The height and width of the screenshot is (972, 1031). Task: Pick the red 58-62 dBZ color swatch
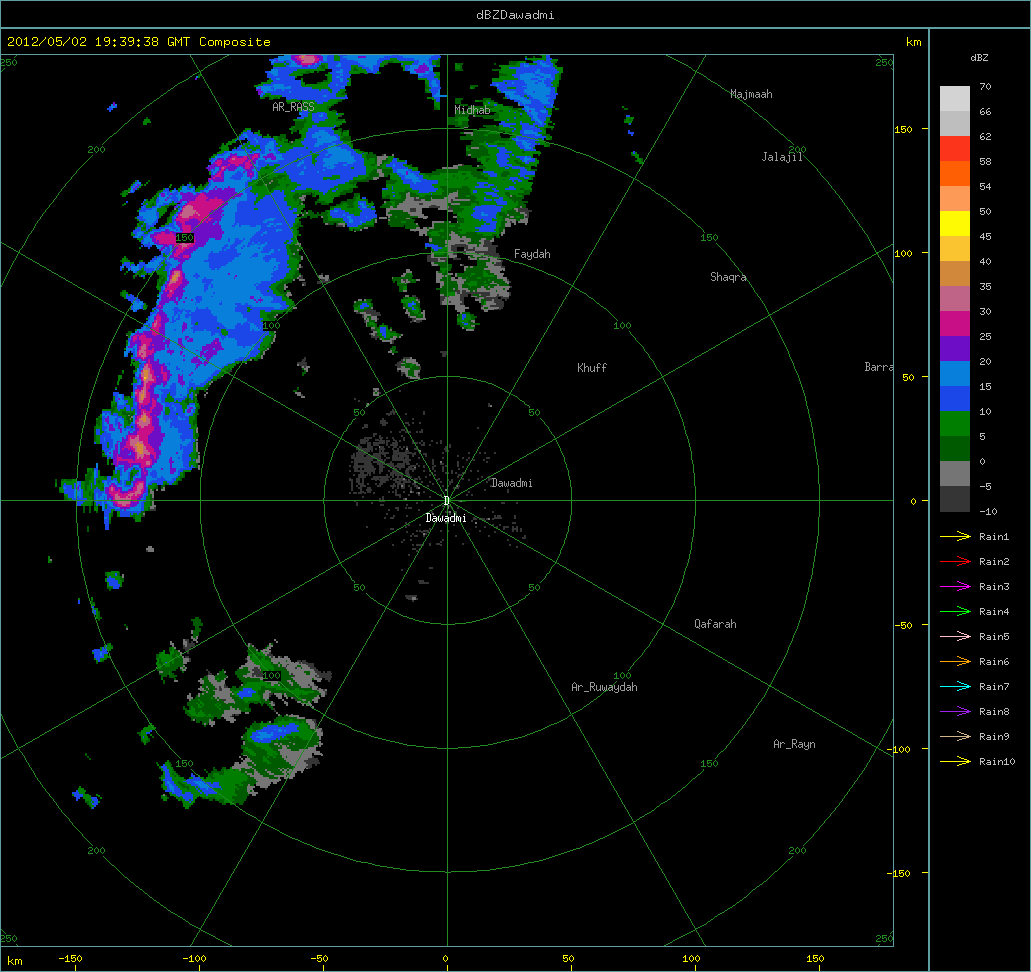[x=954, y=148]
